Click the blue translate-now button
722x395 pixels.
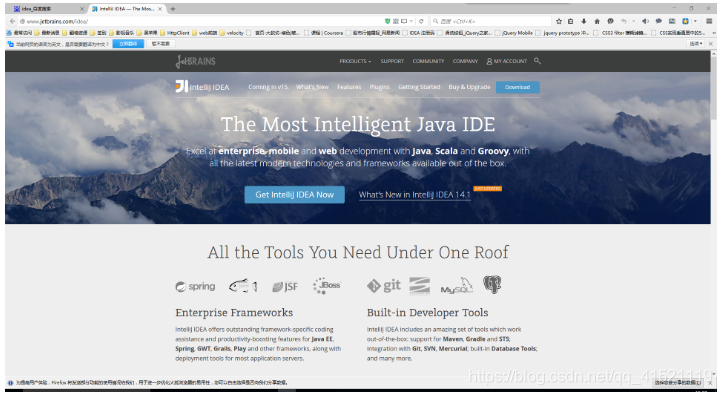click(128, 44)
